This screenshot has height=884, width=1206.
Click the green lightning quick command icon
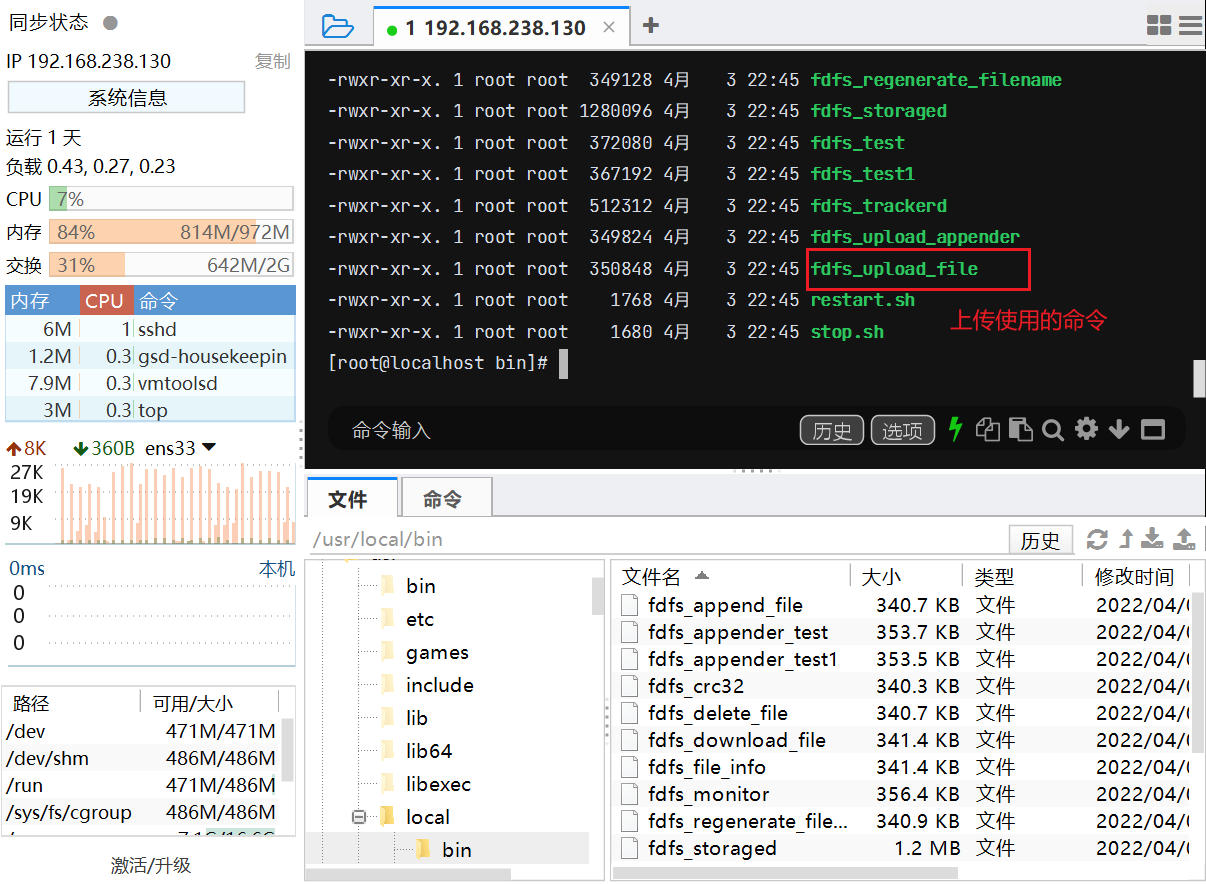coord(955,429)
